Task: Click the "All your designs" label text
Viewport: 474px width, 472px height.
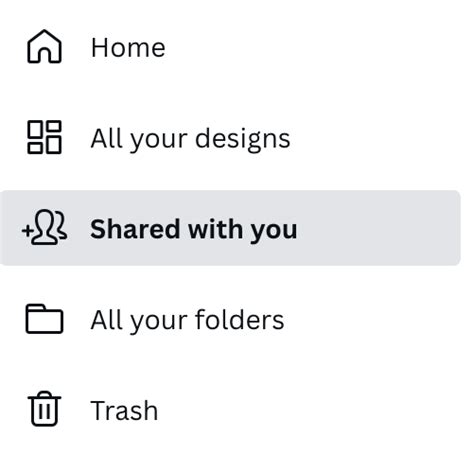Action: coord(190,139)
